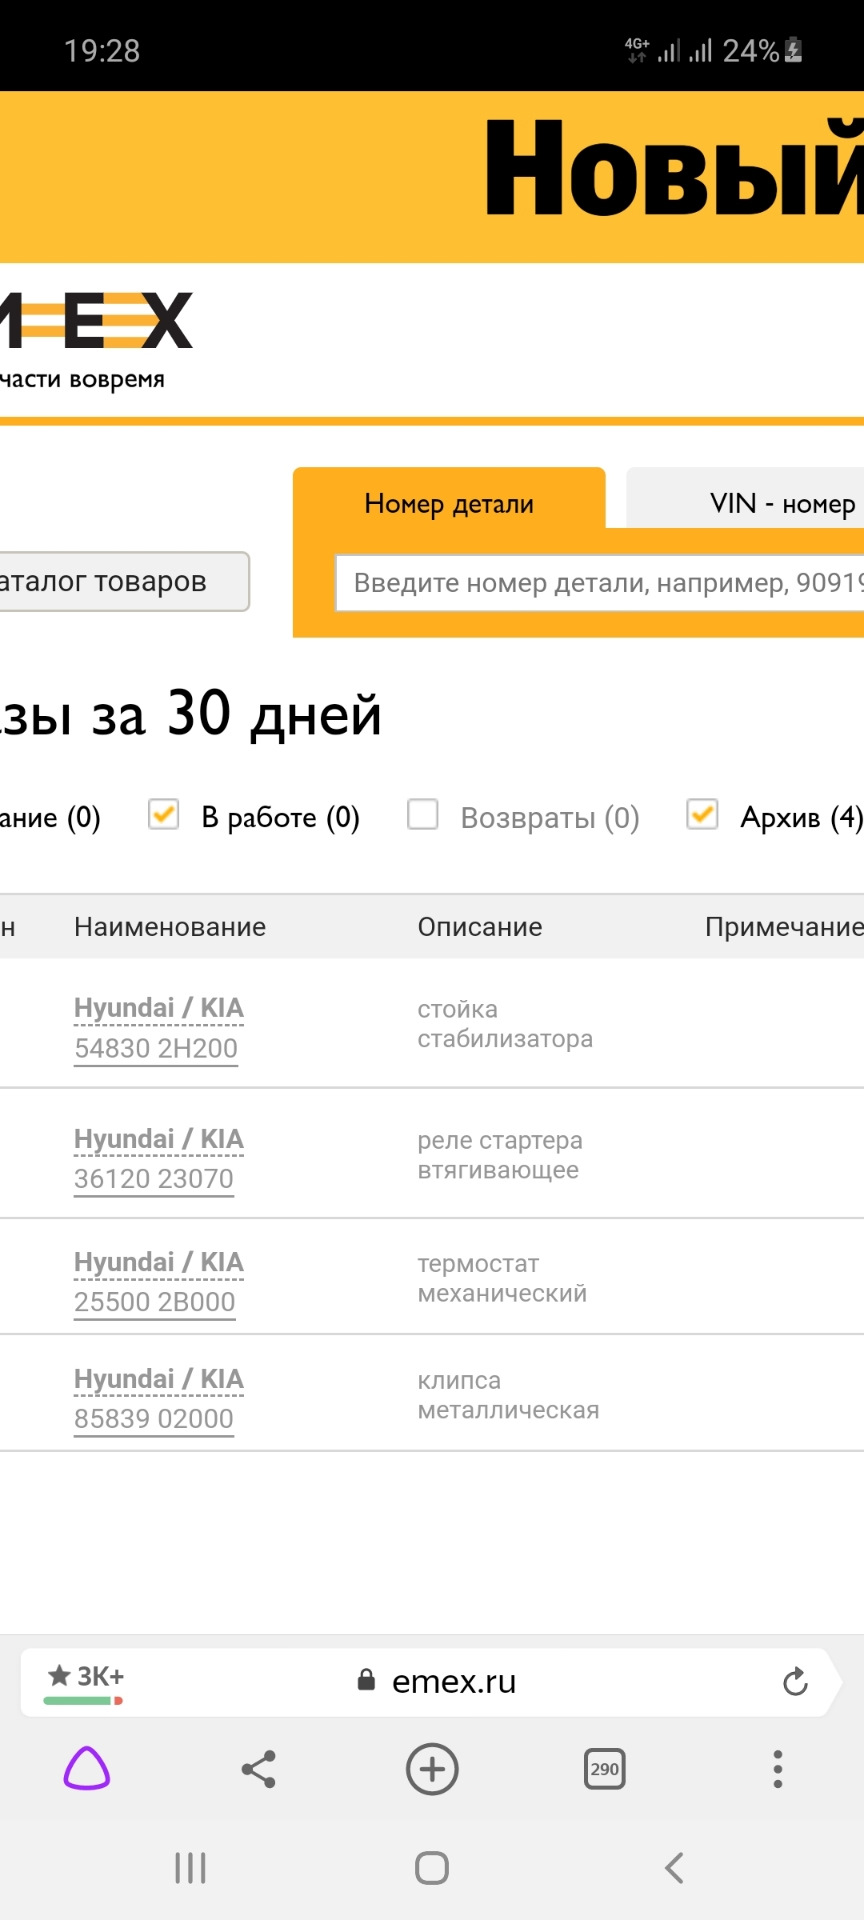Tap the Android back navigation button
This screenshot has height=1920, width=864.
pos(674,1867)
